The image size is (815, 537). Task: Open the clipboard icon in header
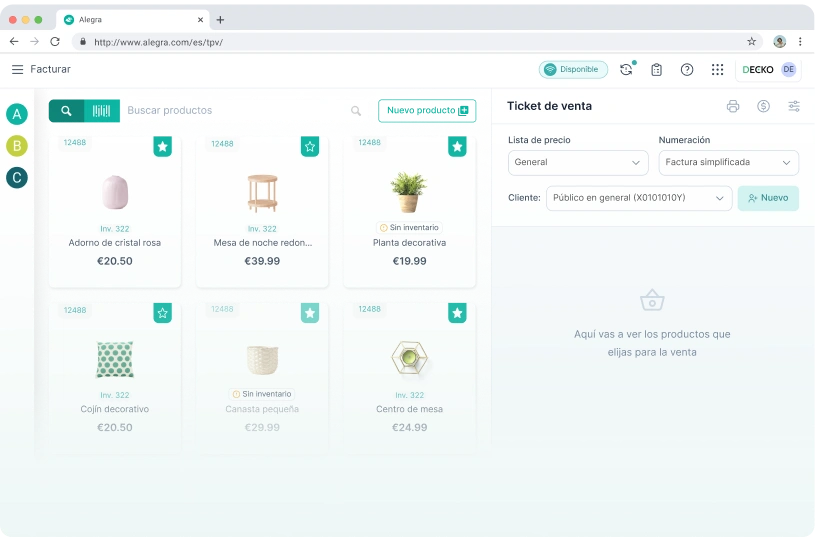pos(657,69)
